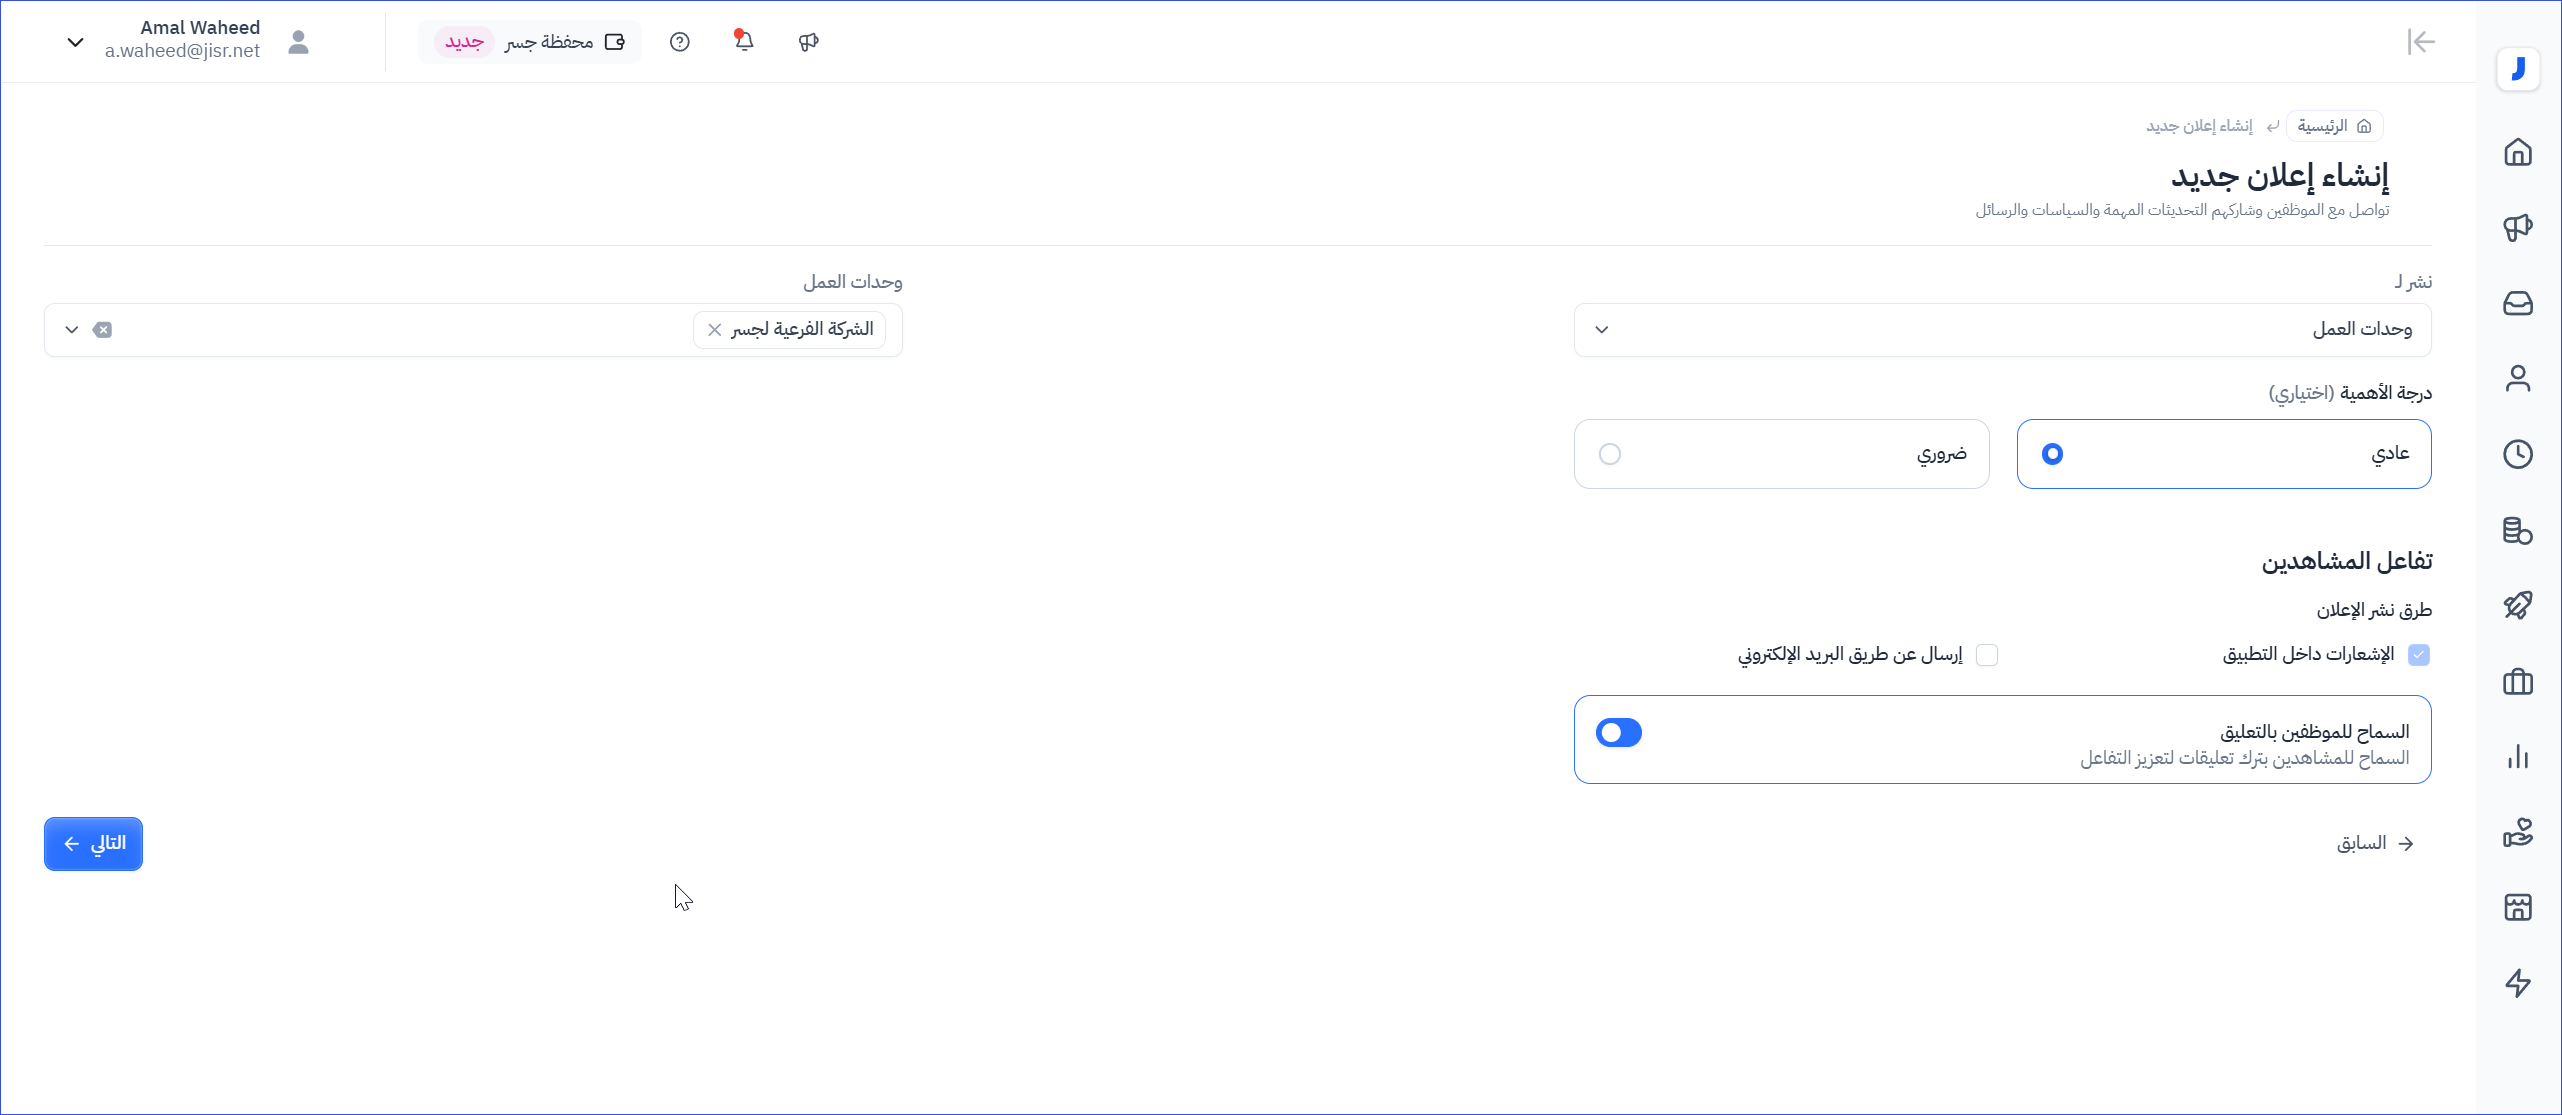Open the clock attendance sidebar icon
The height and width of the screenshot is (1115, 2562).
(2517, 454)
